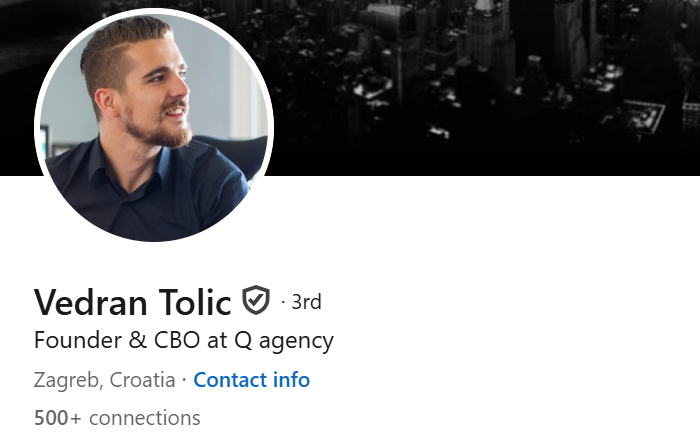The height and width of the screenshot is (440, 700).
Task: Select the Zagreb, Croatia location text
Action: 104,380
